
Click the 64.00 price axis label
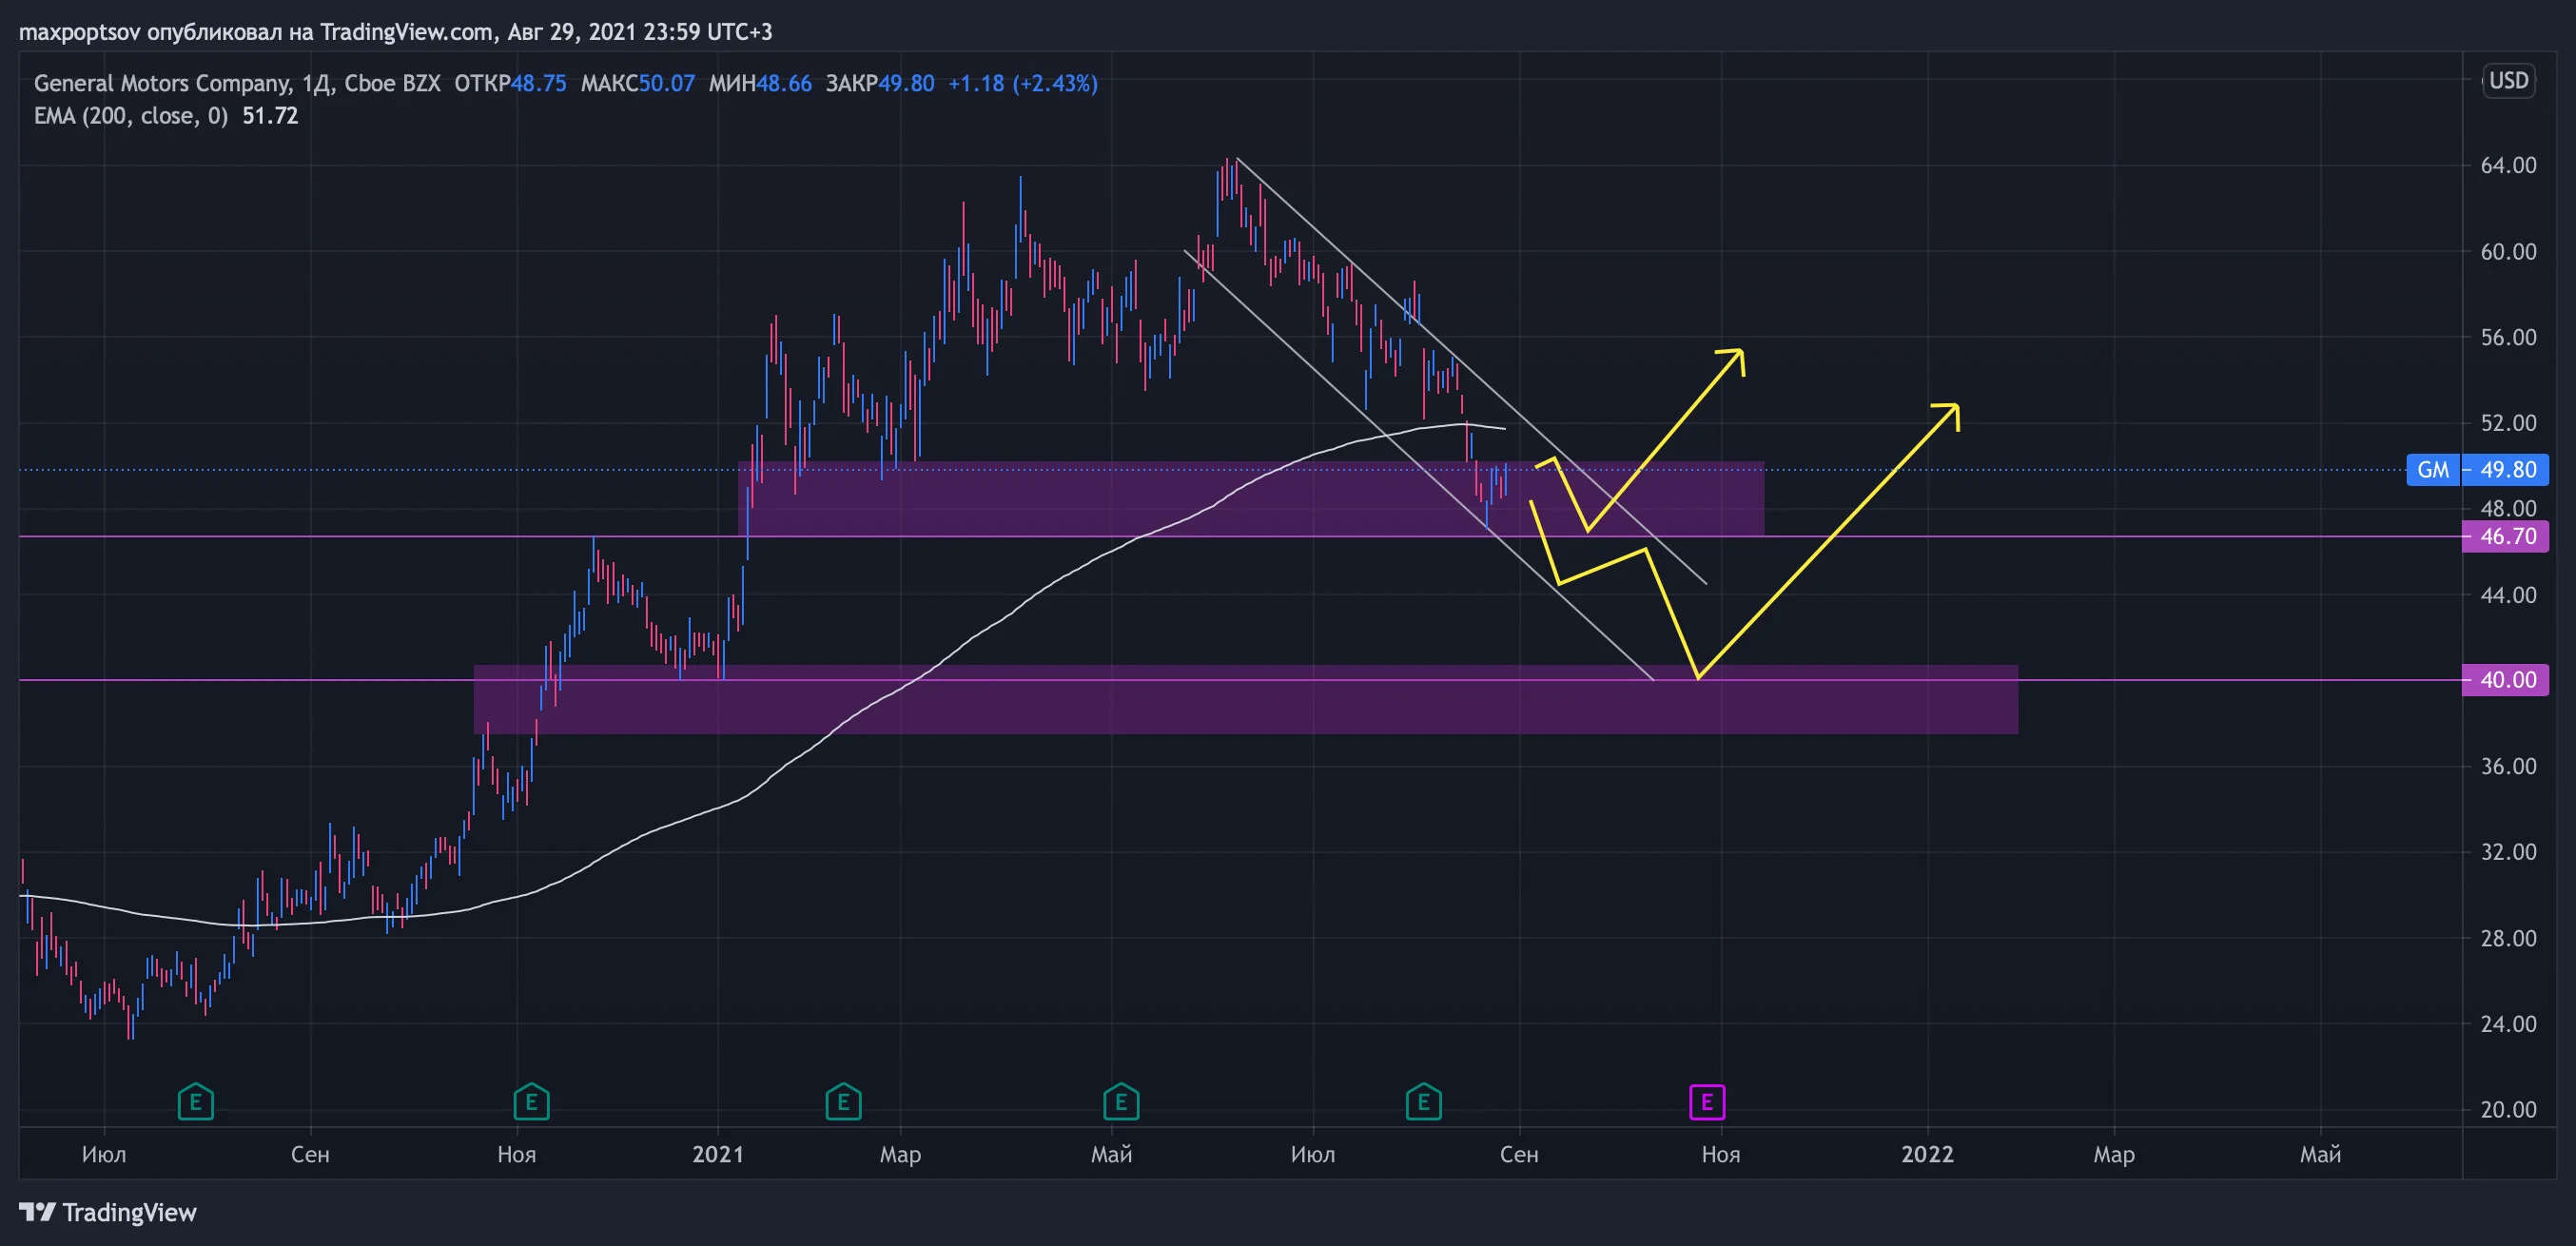point(2508,165)
